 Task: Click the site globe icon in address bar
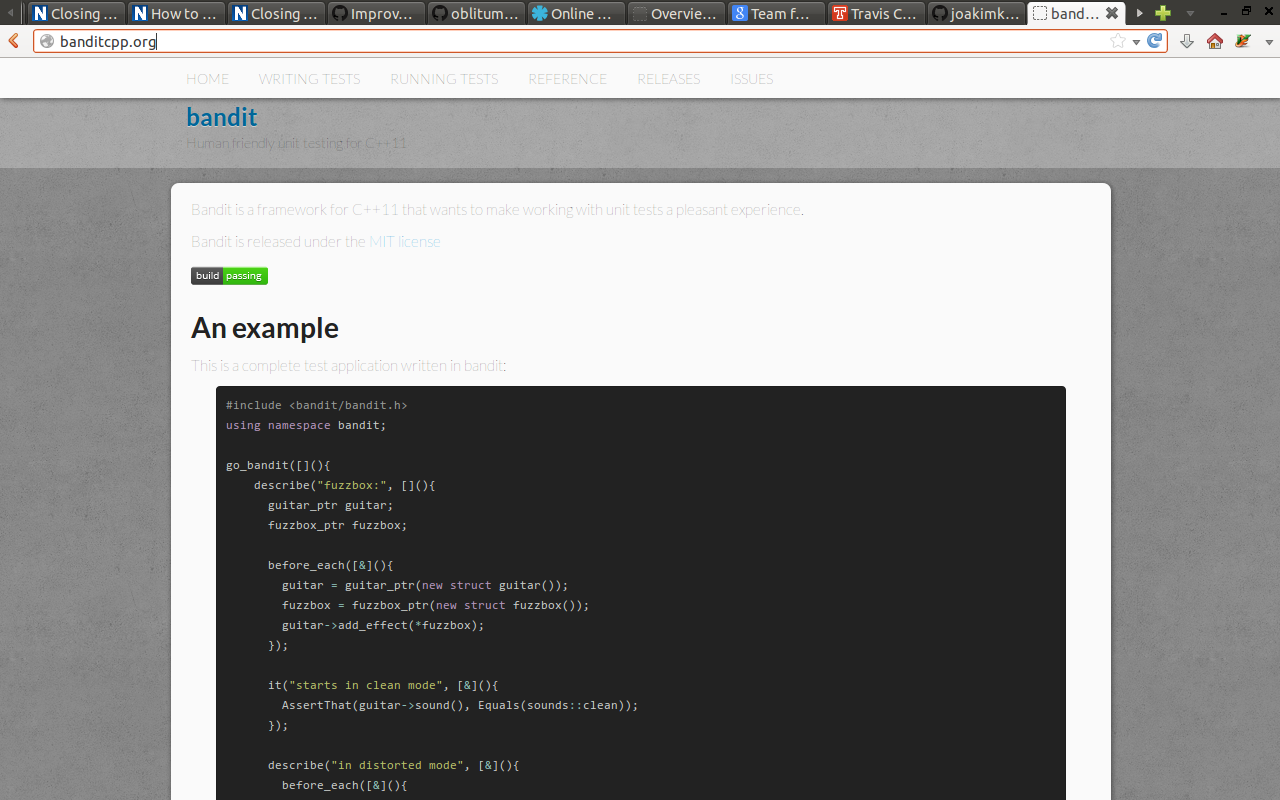point(46,41)
